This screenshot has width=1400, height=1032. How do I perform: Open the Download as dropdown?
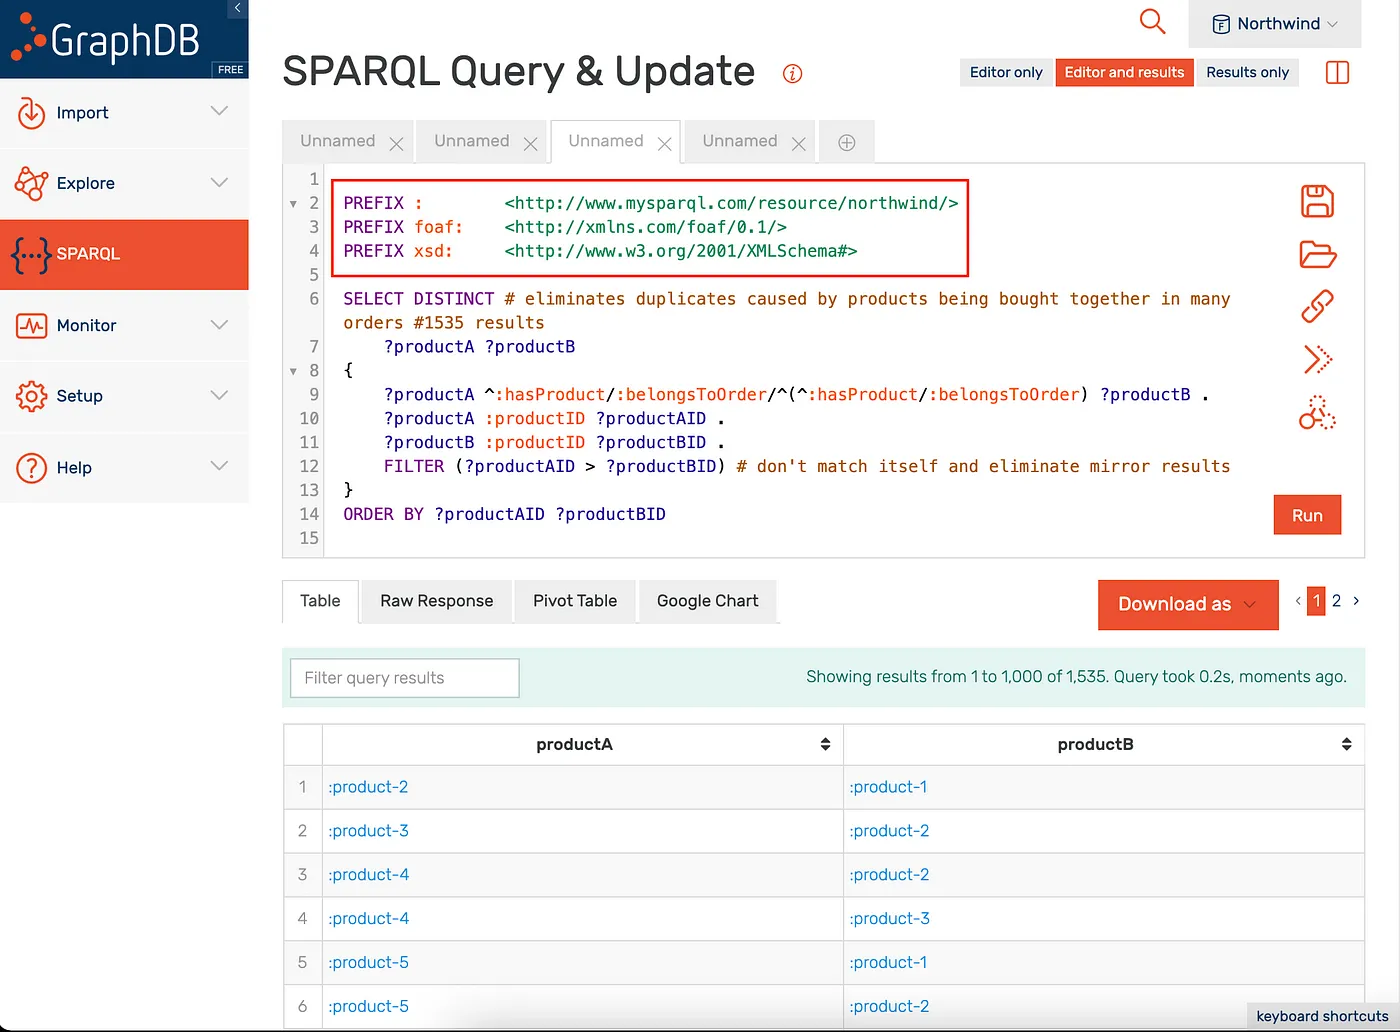[x=1188, y=604]
